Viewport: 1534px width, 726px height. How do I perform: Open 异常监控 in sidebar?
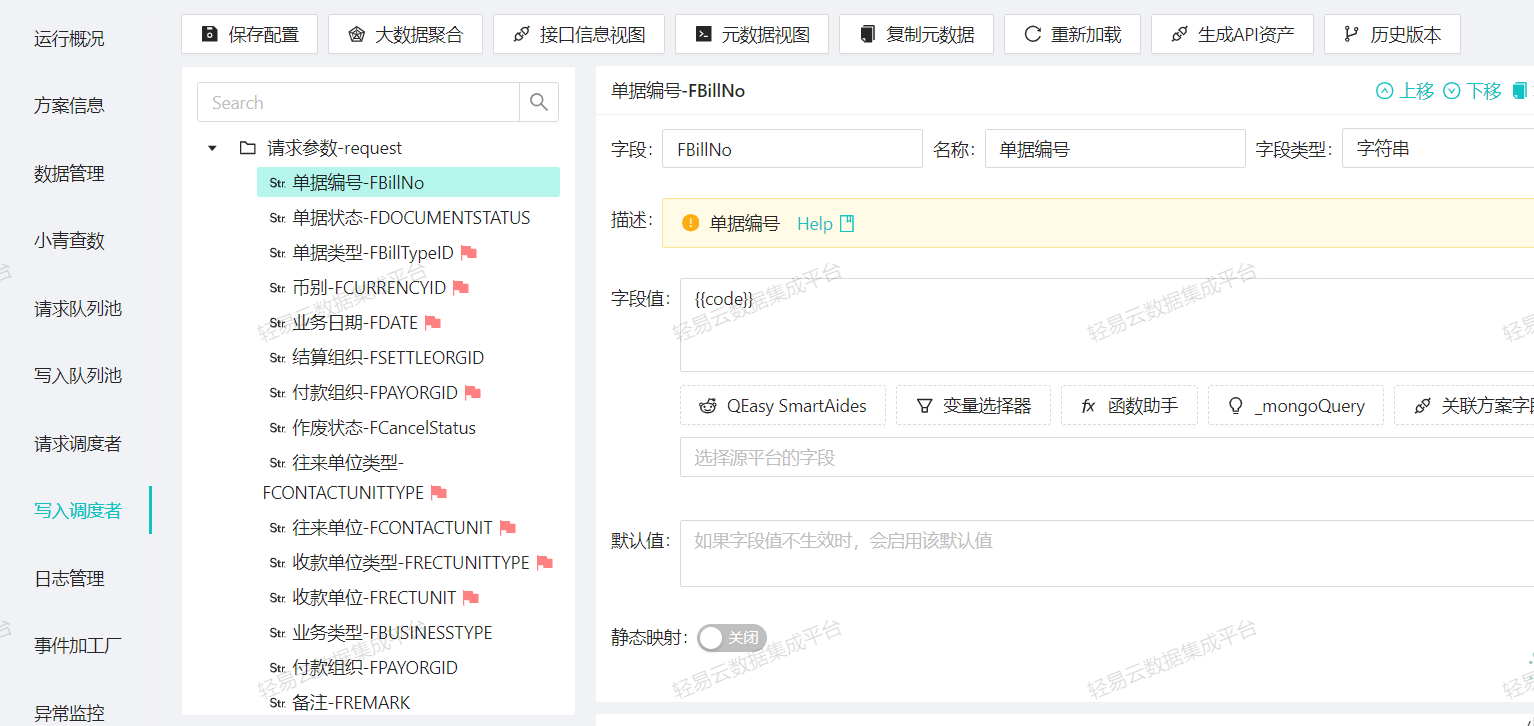click(69, 713)
